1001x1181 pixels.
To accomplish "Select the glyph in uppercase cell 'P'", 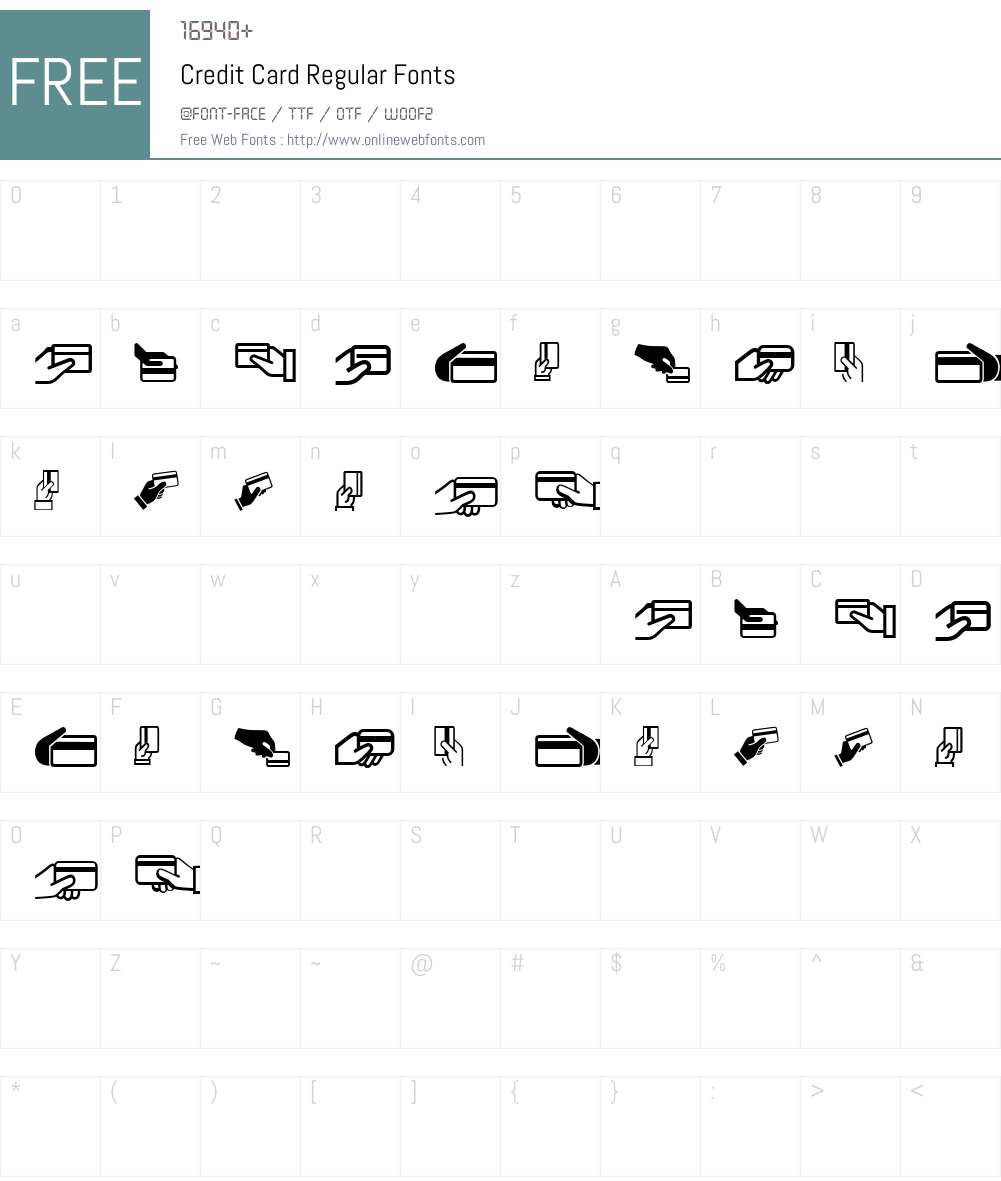I will 167,874.
